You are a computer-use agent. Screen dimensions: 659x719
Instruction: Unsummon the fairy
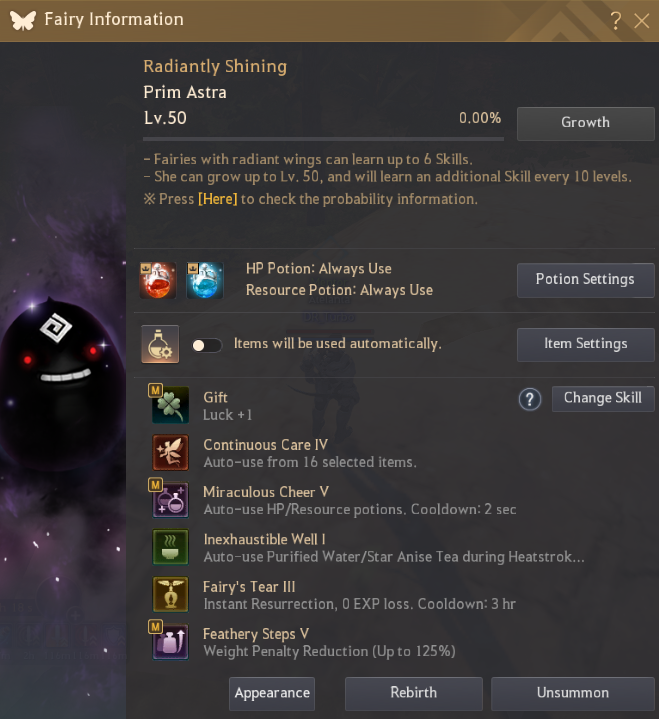pos(573,693)
